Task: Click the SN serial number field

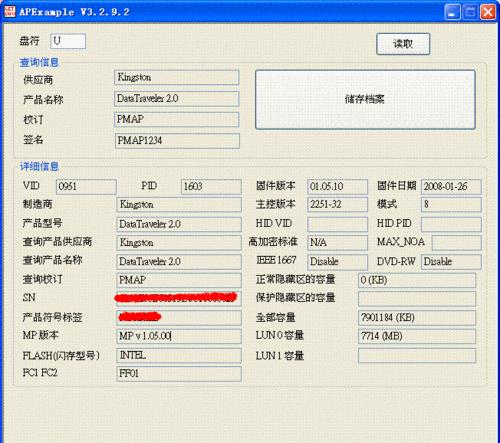Action: point(179,298)
